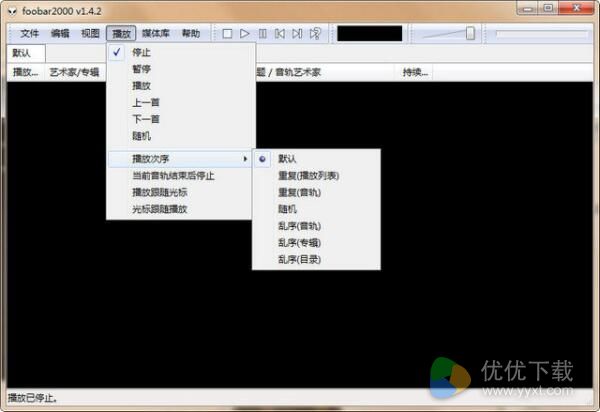Image resolution: width=600 pixels, height=412 pixels.
Task: Choose 下一首 in the playback menu
Action: [x=181, y=119]
